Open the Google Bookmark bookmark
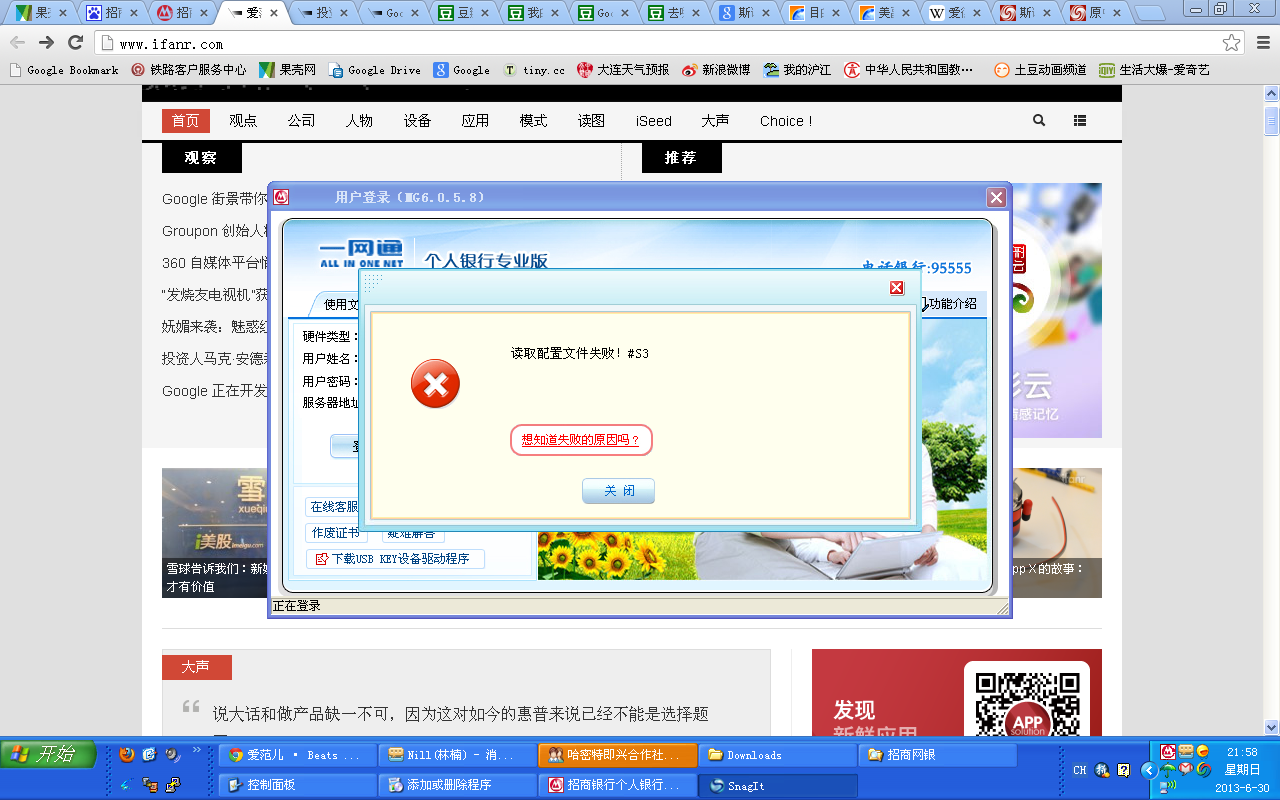The width and height of the screenshot is (1280, 800). click(x=64, y=70)
